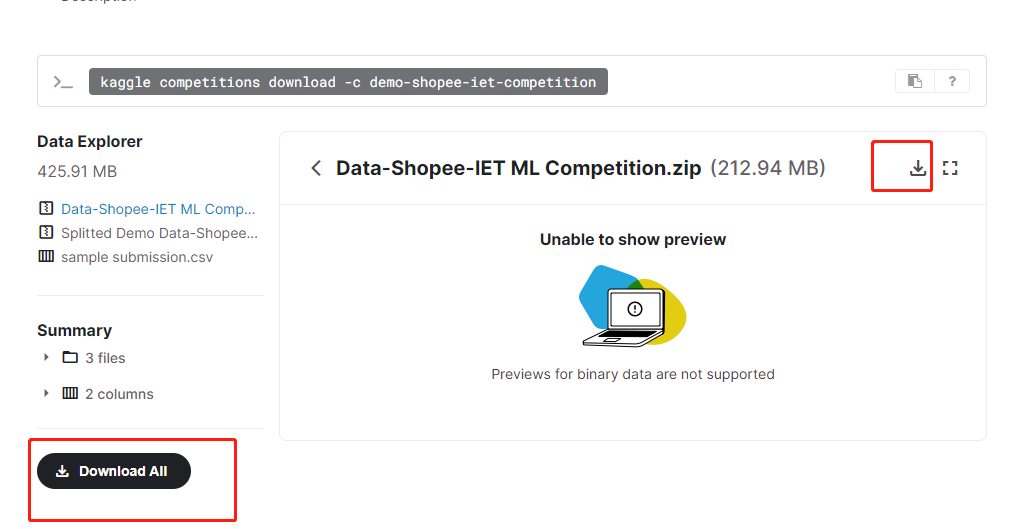1011x529 pixels.
Task: Go back using the chevron beside file title
Action: (316, 168)
